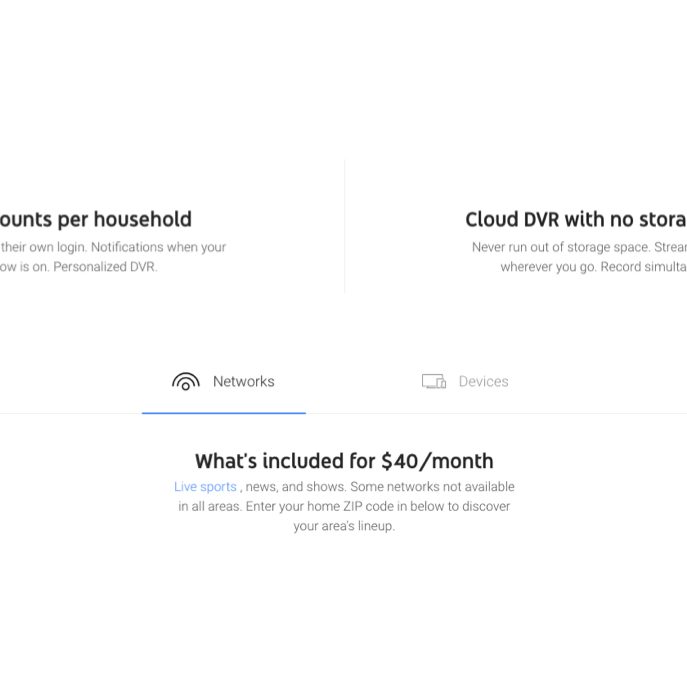Switch to the Devices tab label
The height and width of the screenshot is (673, 687).
point(483,381)
